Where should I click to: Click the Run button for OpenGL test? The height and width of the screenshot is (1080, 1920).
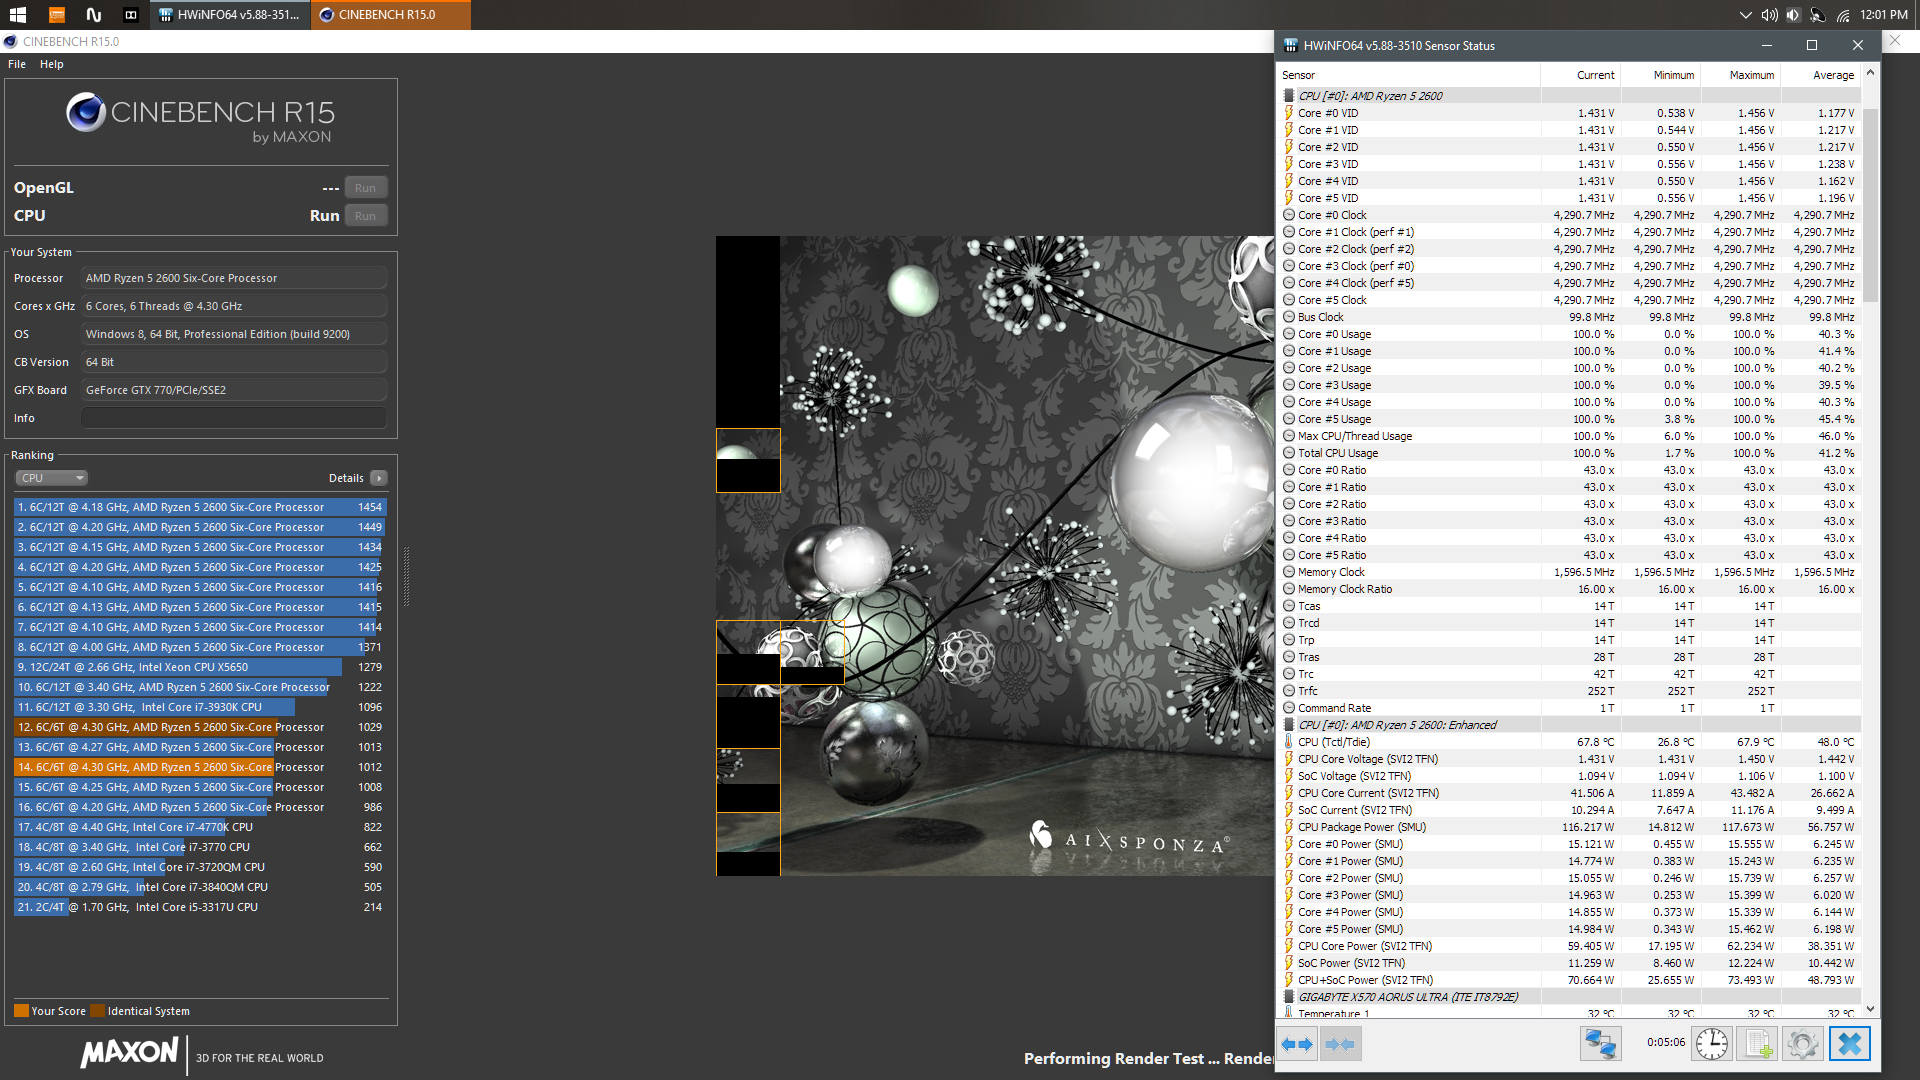pyautogui.click(x=366, y=188)
